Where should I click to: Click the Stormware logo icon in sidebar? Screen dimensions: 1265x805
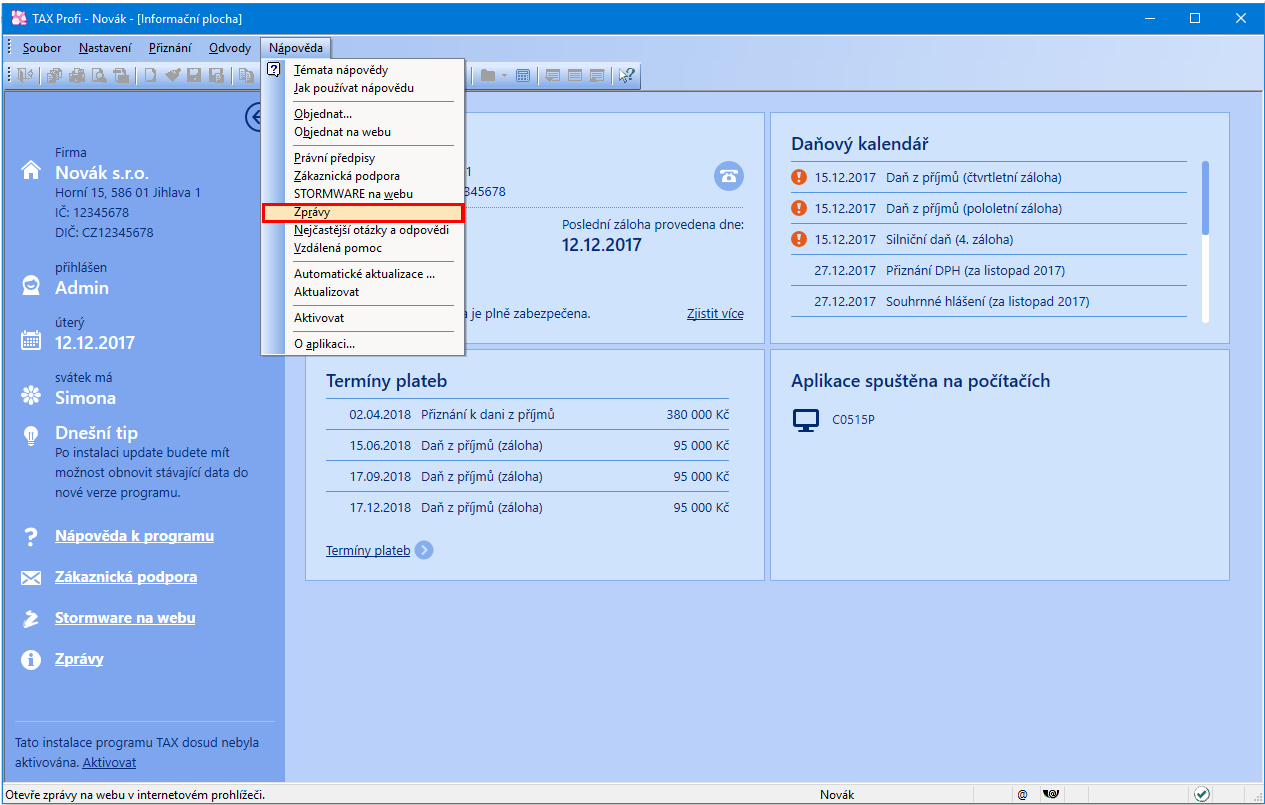coord(31,619)
